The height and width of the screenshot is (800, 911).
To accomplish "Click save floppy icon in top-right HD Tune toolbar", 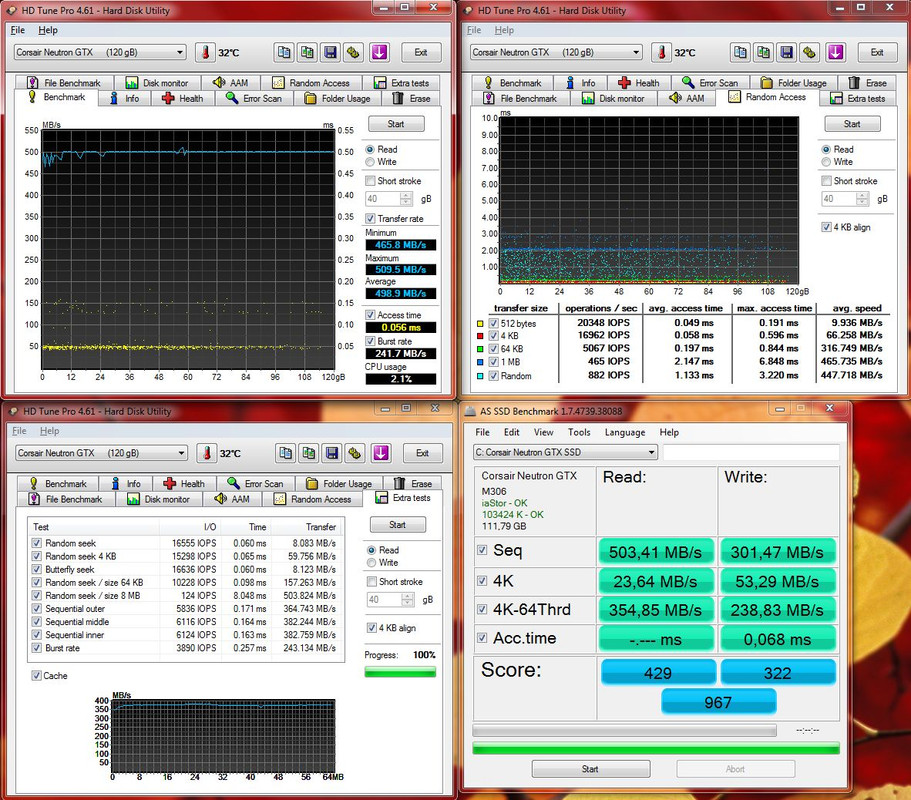I will pyautogui.click(x=787, y=52).
